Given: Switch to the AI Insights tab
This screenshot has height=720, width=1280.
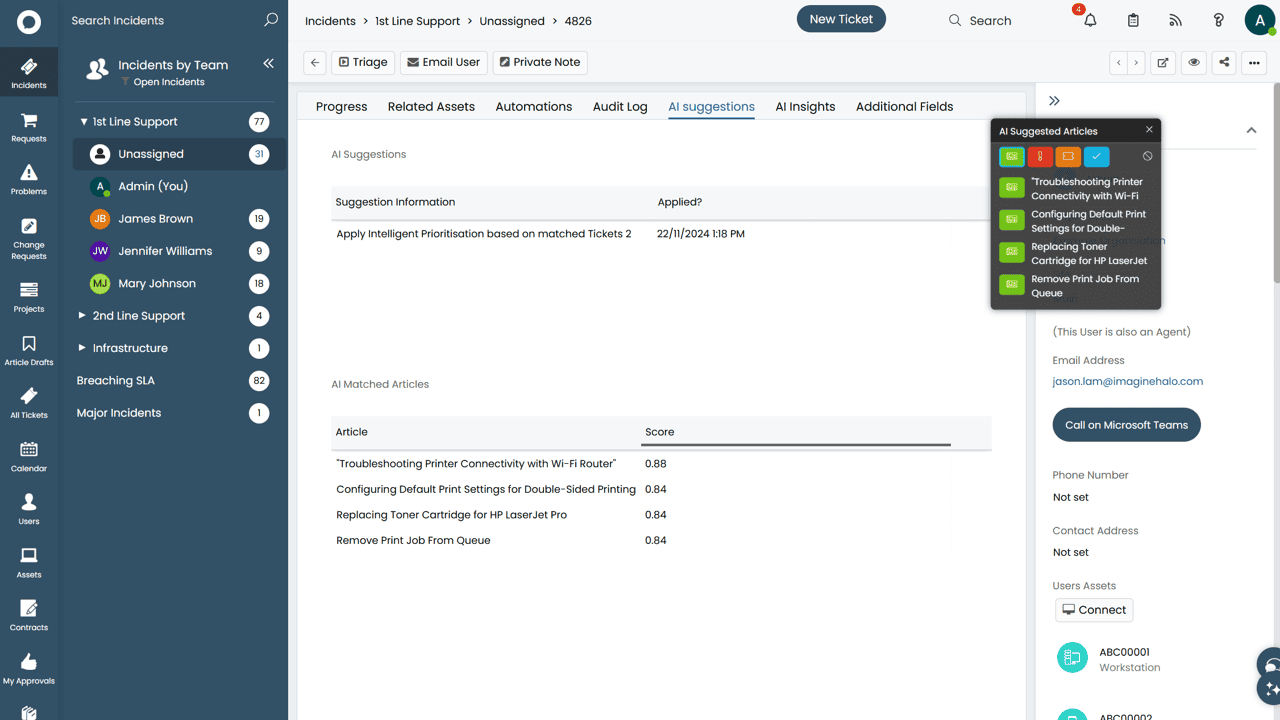Looking at the screenshot, I should [x=805, y=106].
